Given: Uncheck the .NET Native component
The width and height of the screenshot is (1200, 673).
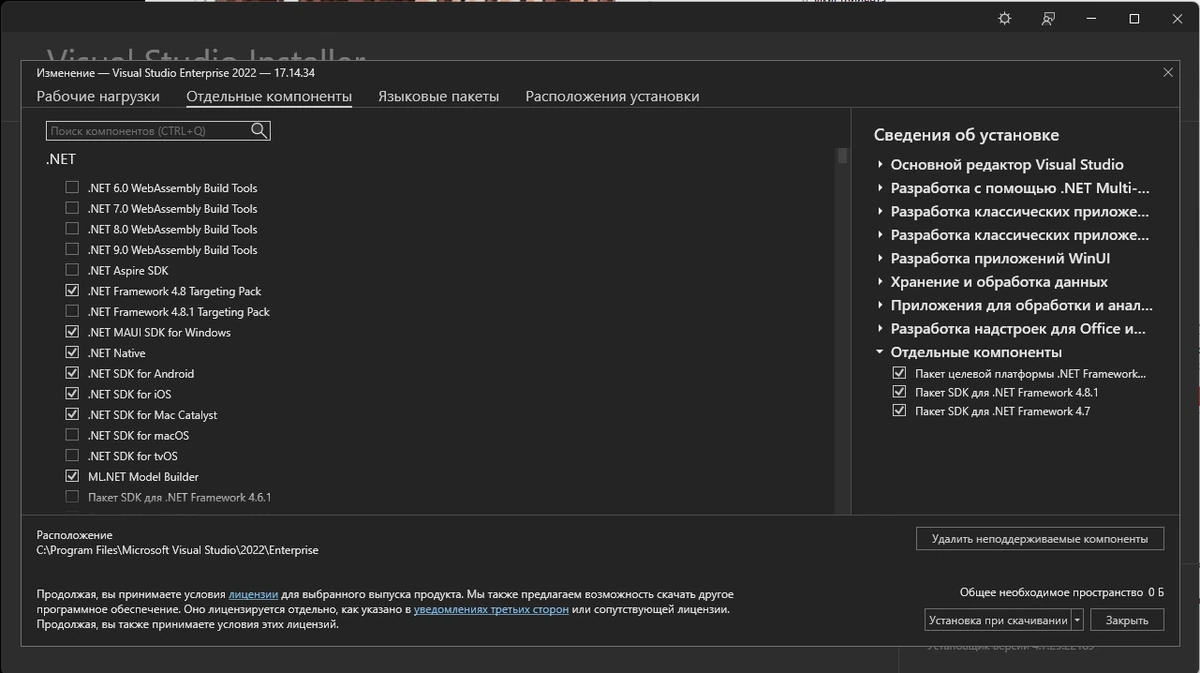Looking at the screenshot, I should tap(72, 353).
